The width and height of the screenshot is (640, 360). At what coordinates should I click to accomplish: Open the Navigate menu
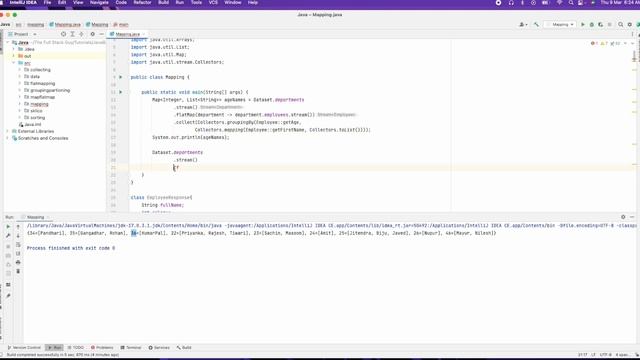click(x=99, y=3)
